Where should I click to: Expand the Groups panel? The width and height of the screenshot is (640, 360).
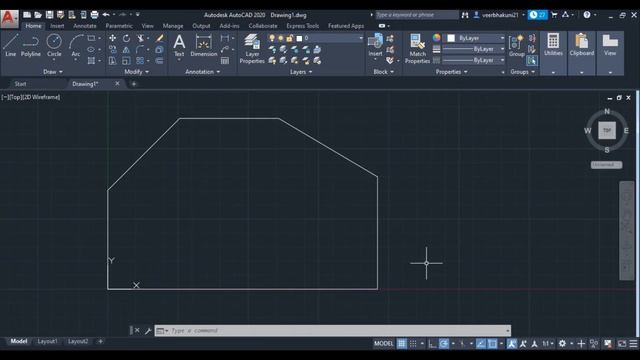(x=522, y=72)
